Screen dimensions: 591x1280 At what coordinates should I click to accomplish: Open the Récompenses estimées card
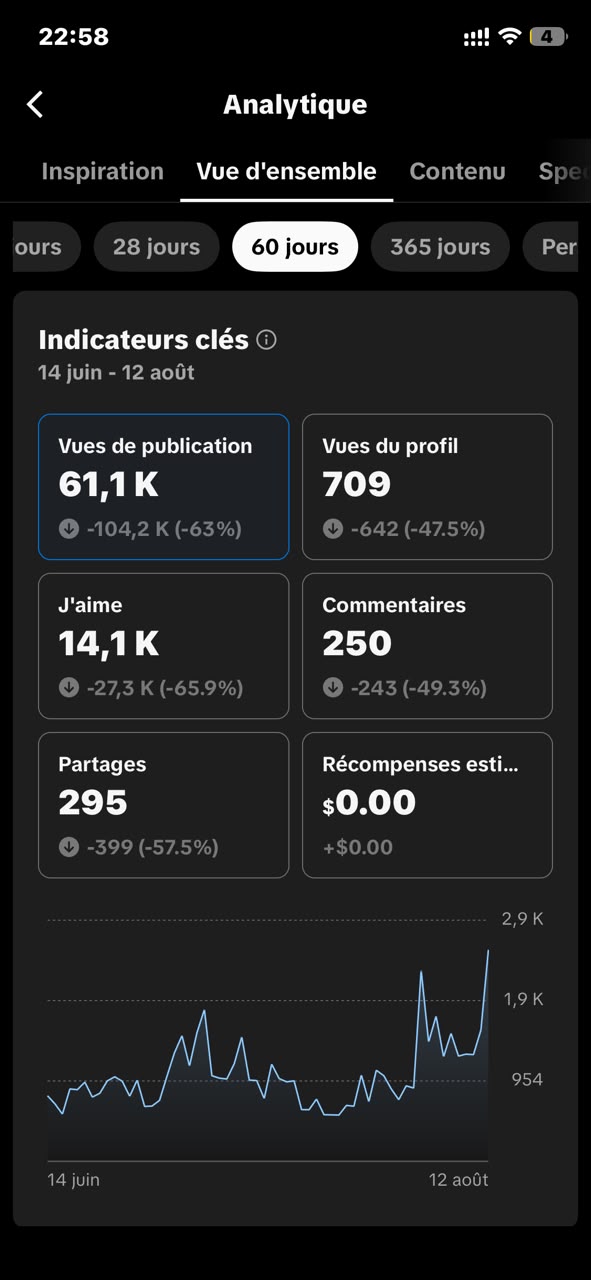[x=427, y=805]
